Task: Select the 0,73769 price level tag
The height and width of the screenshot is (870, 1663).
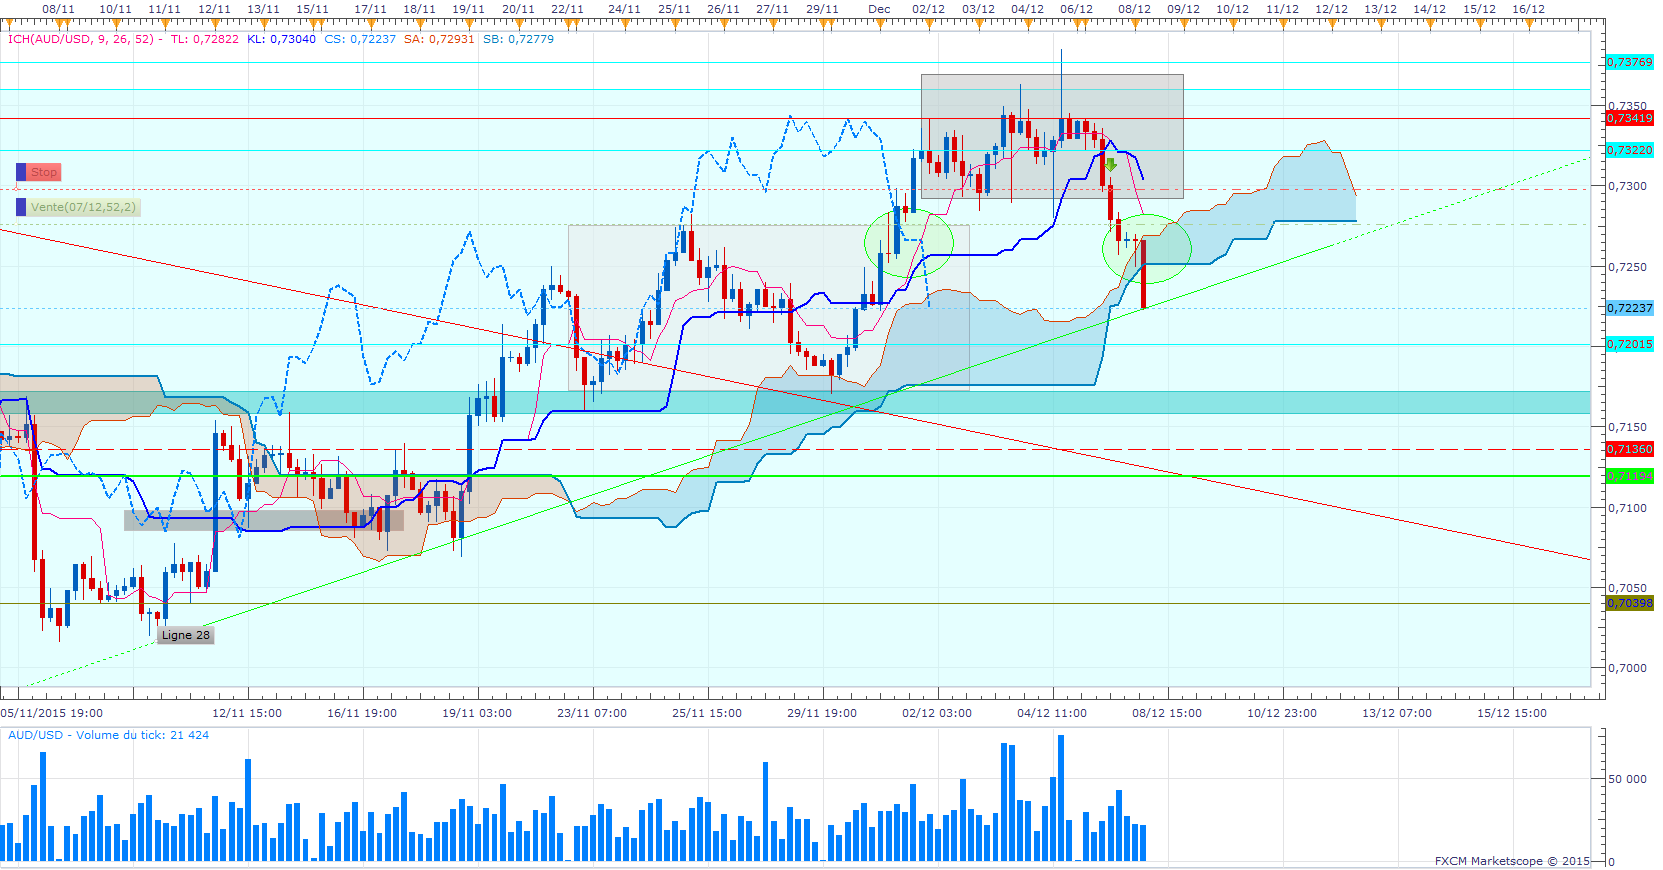Action: (1630, 62)
